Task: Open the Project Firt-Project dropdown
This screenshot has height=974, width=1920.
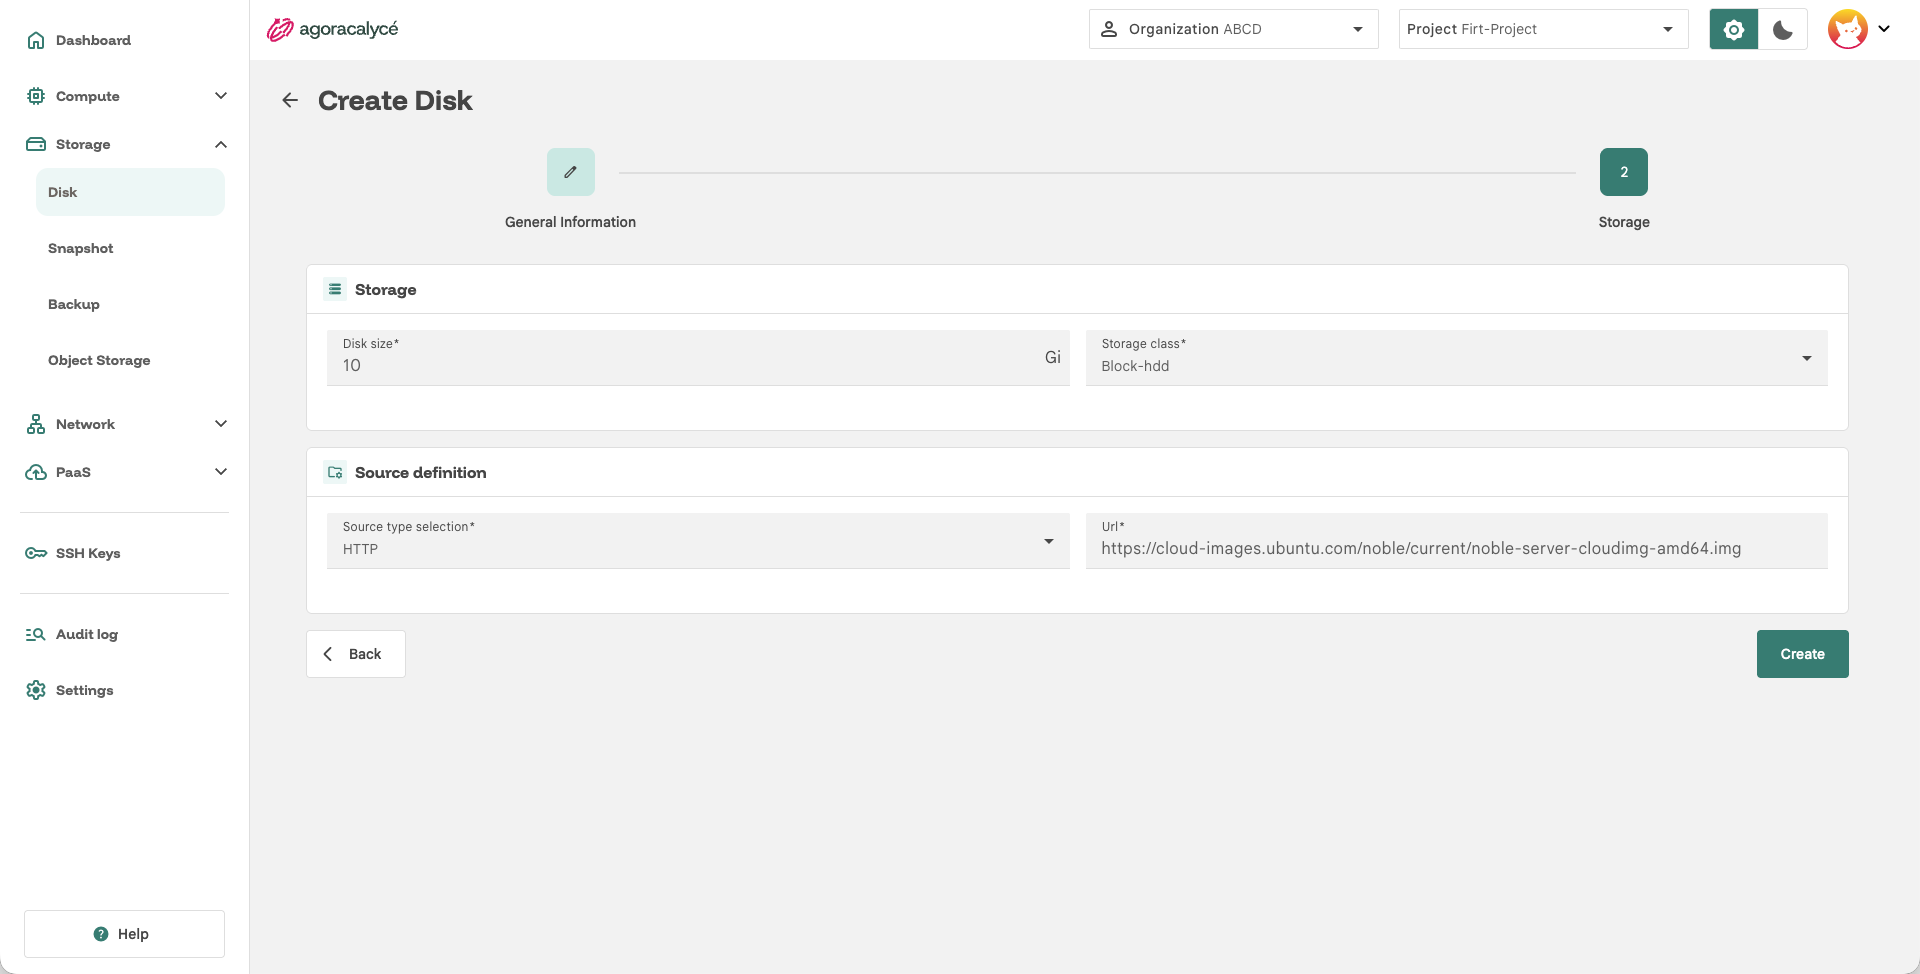Action: tap(1543, 29)
